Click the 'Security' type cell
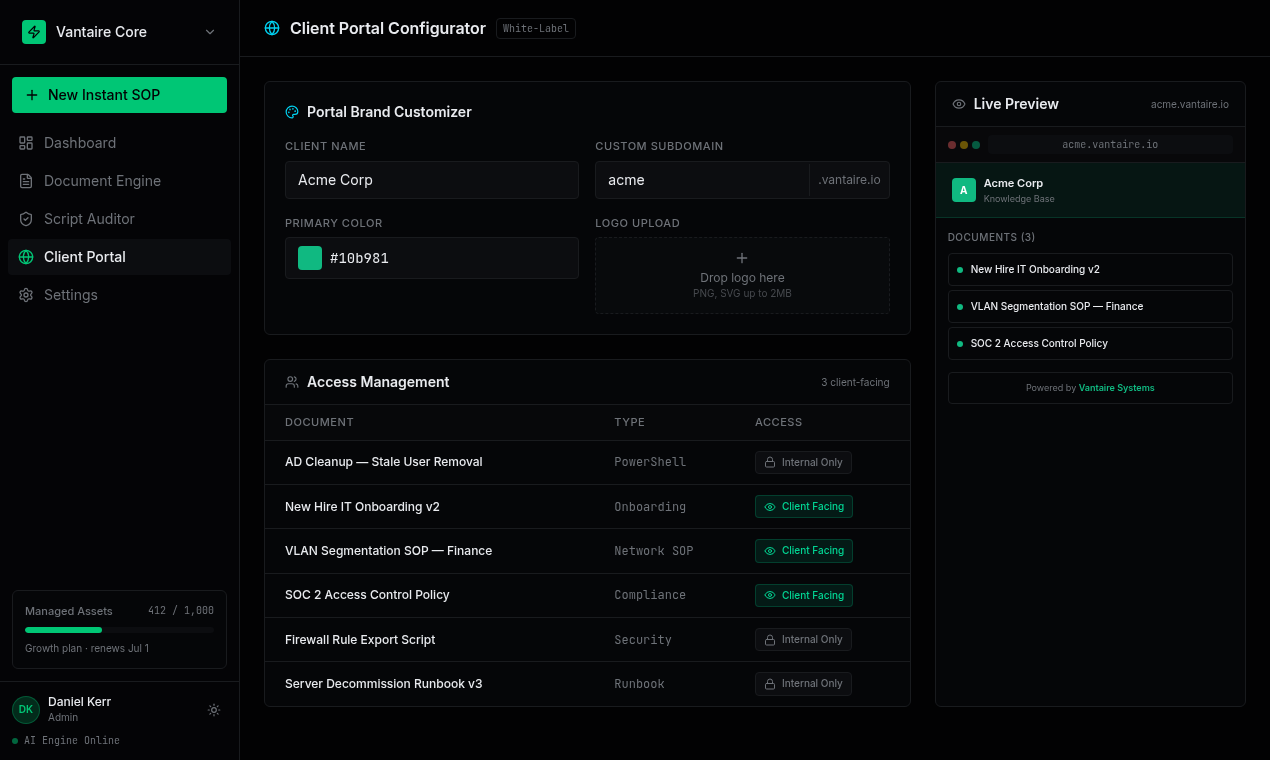The height and width of the screenshot is (760, 1270). tap(643, 640)
